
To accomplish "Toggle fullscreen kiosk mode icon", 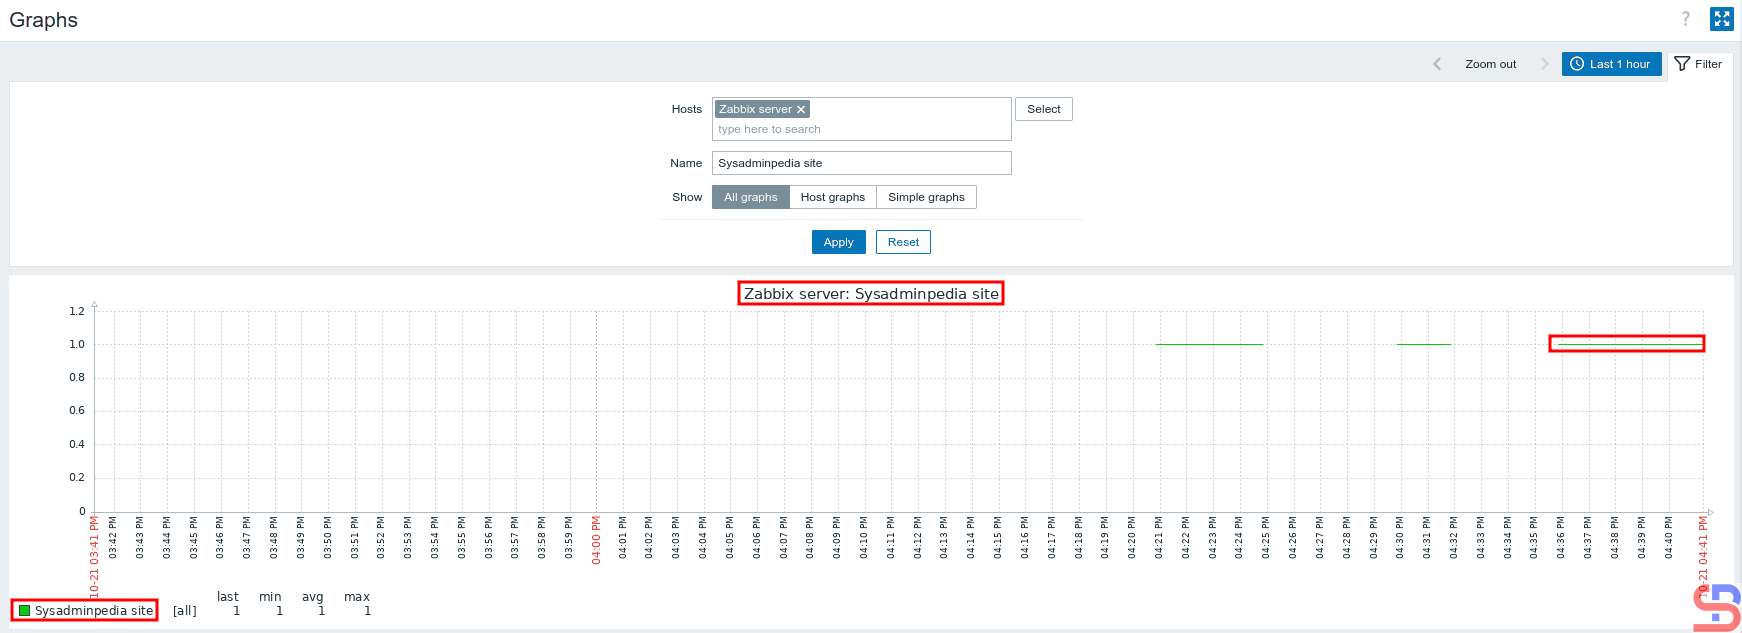I will [1721, 19].
